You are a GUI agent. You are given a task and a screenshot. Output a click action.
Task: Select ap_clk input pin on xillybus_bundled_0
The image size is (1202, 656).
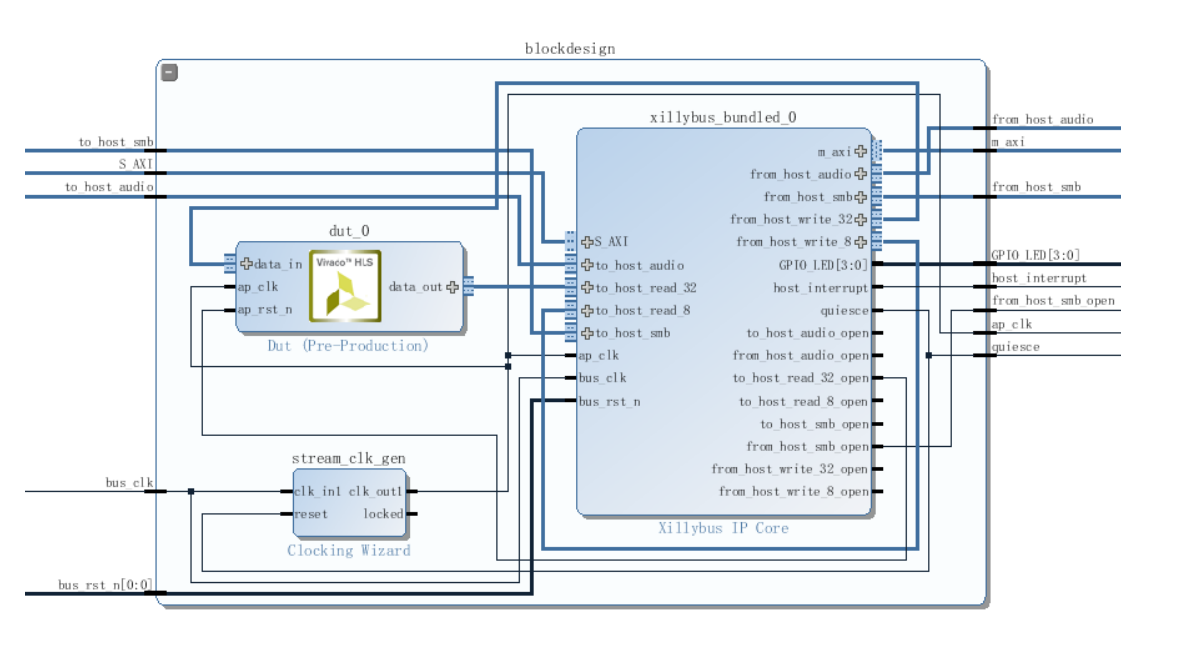[x=599, y=355]
